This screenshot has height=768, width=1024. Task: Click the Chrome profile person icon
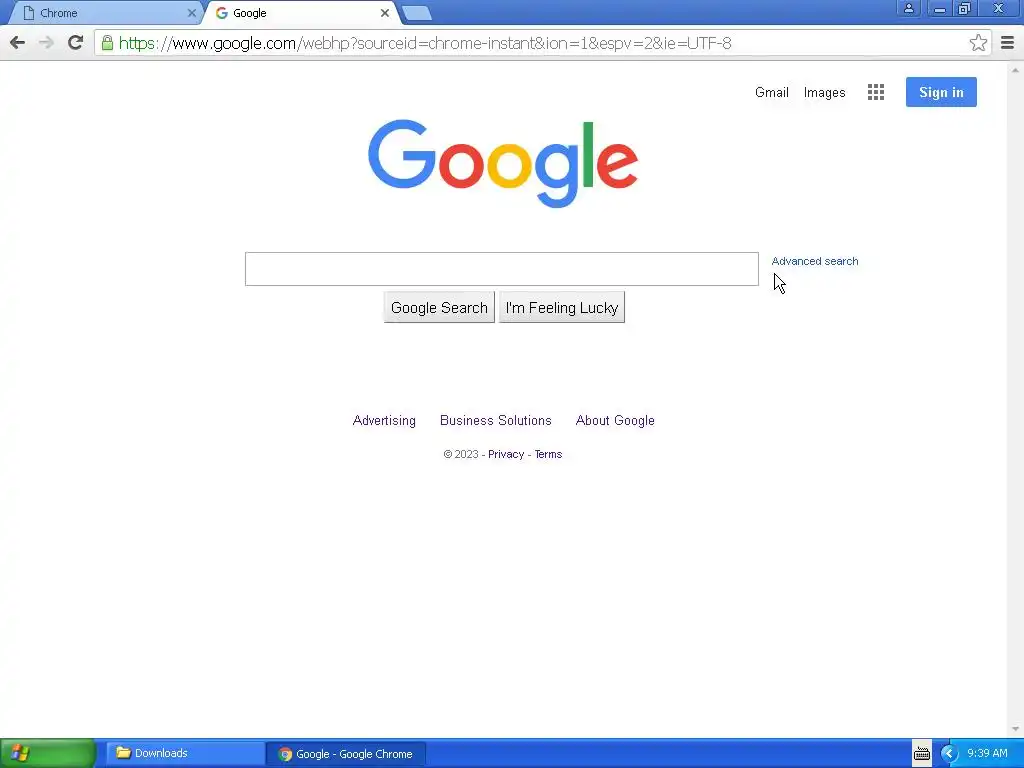coord(908,8)
